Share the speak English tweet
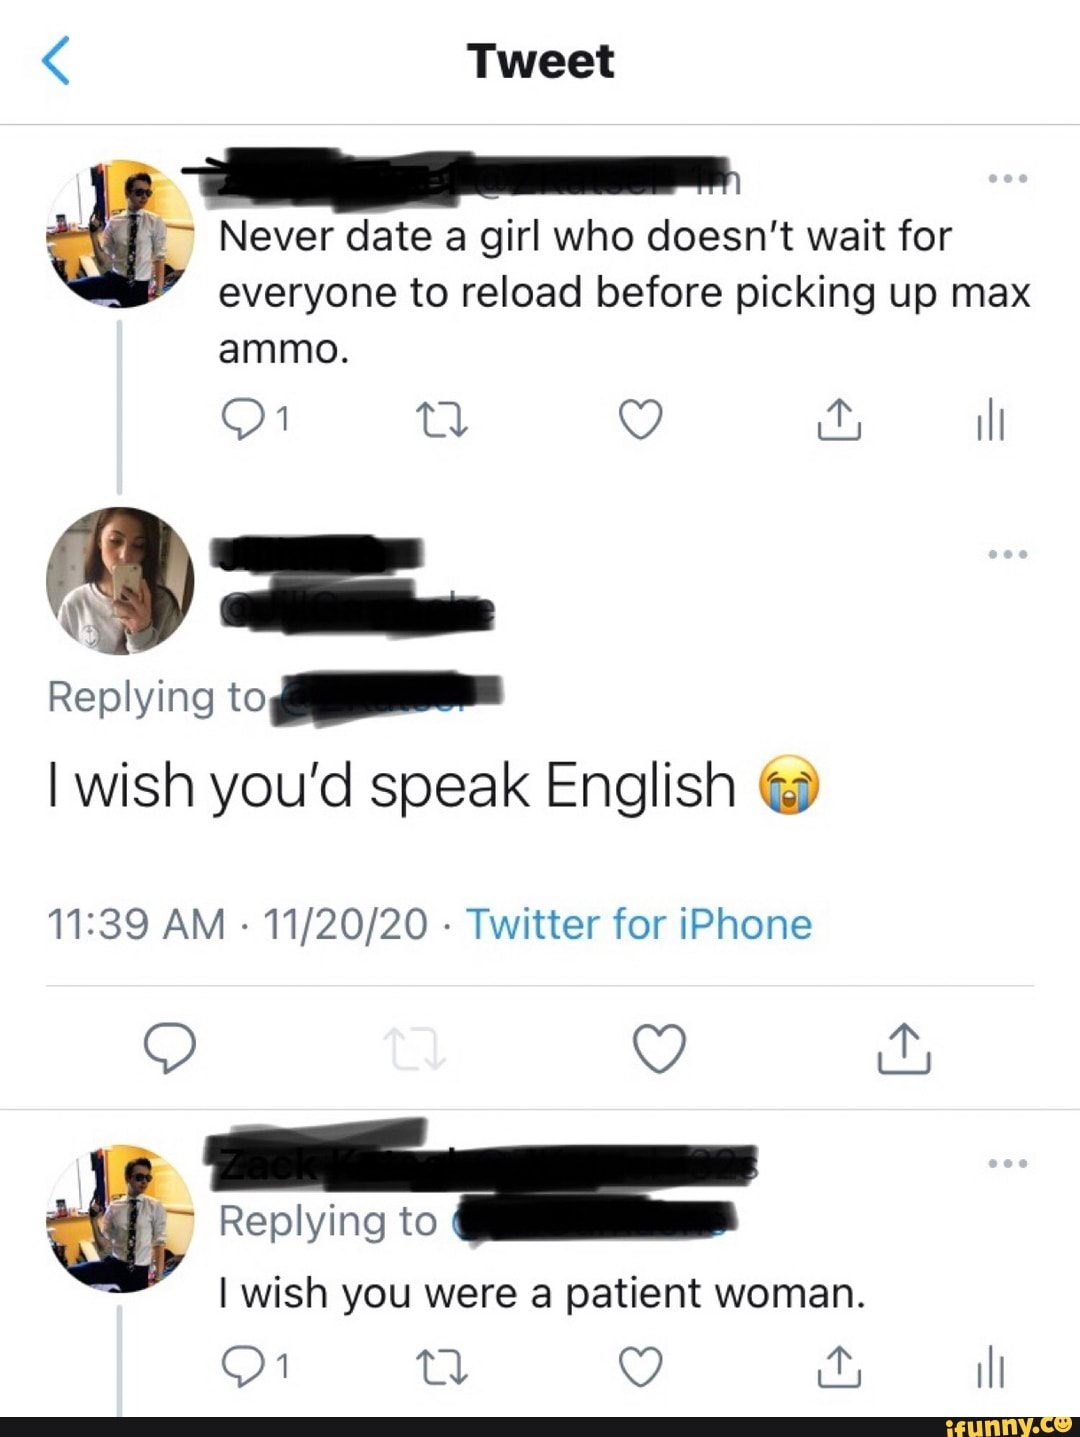 click(904, 1048)
